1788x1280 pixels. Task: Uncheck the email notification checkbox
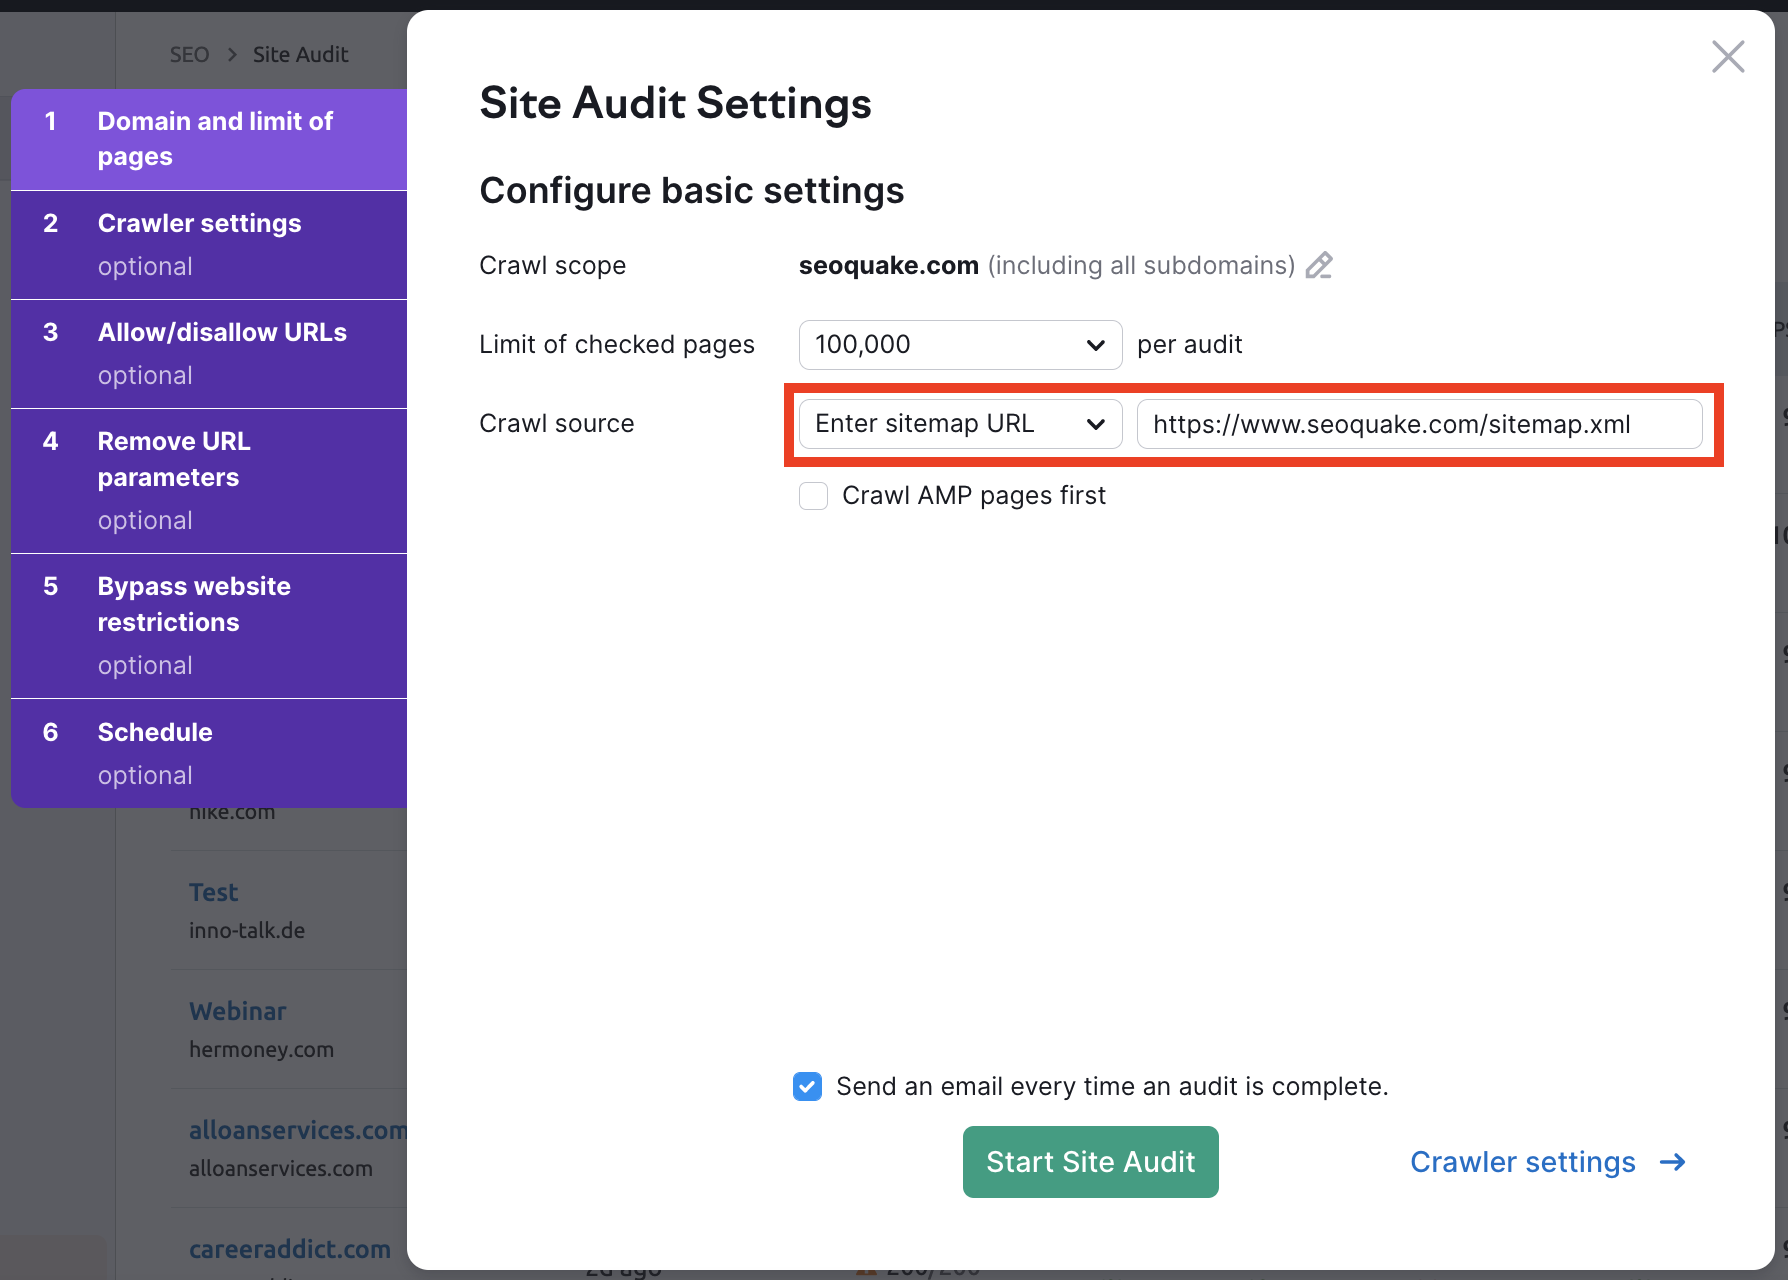(x=808, y=1086)
